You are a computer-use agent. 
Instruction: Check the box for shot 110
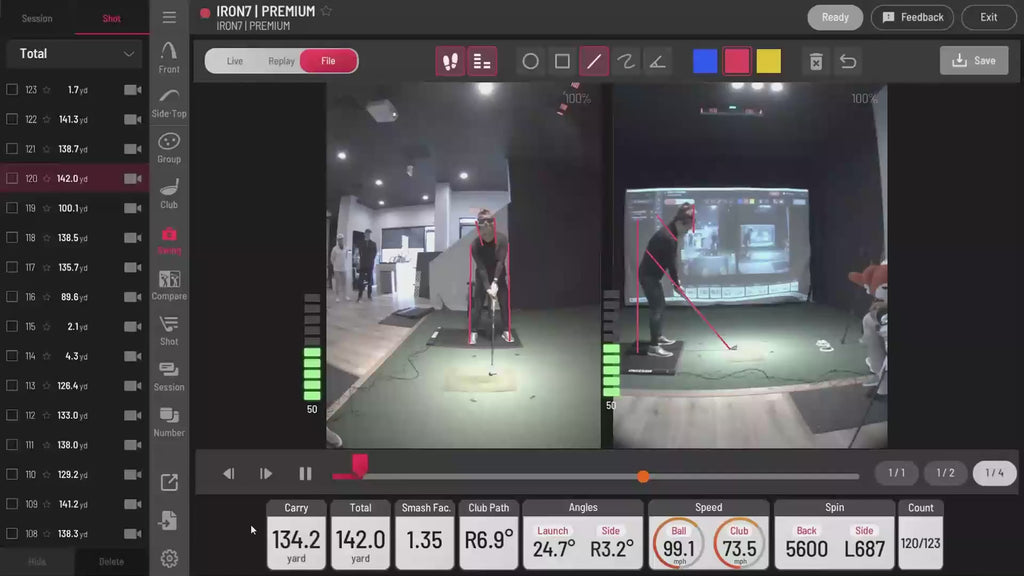coord(12,474)
